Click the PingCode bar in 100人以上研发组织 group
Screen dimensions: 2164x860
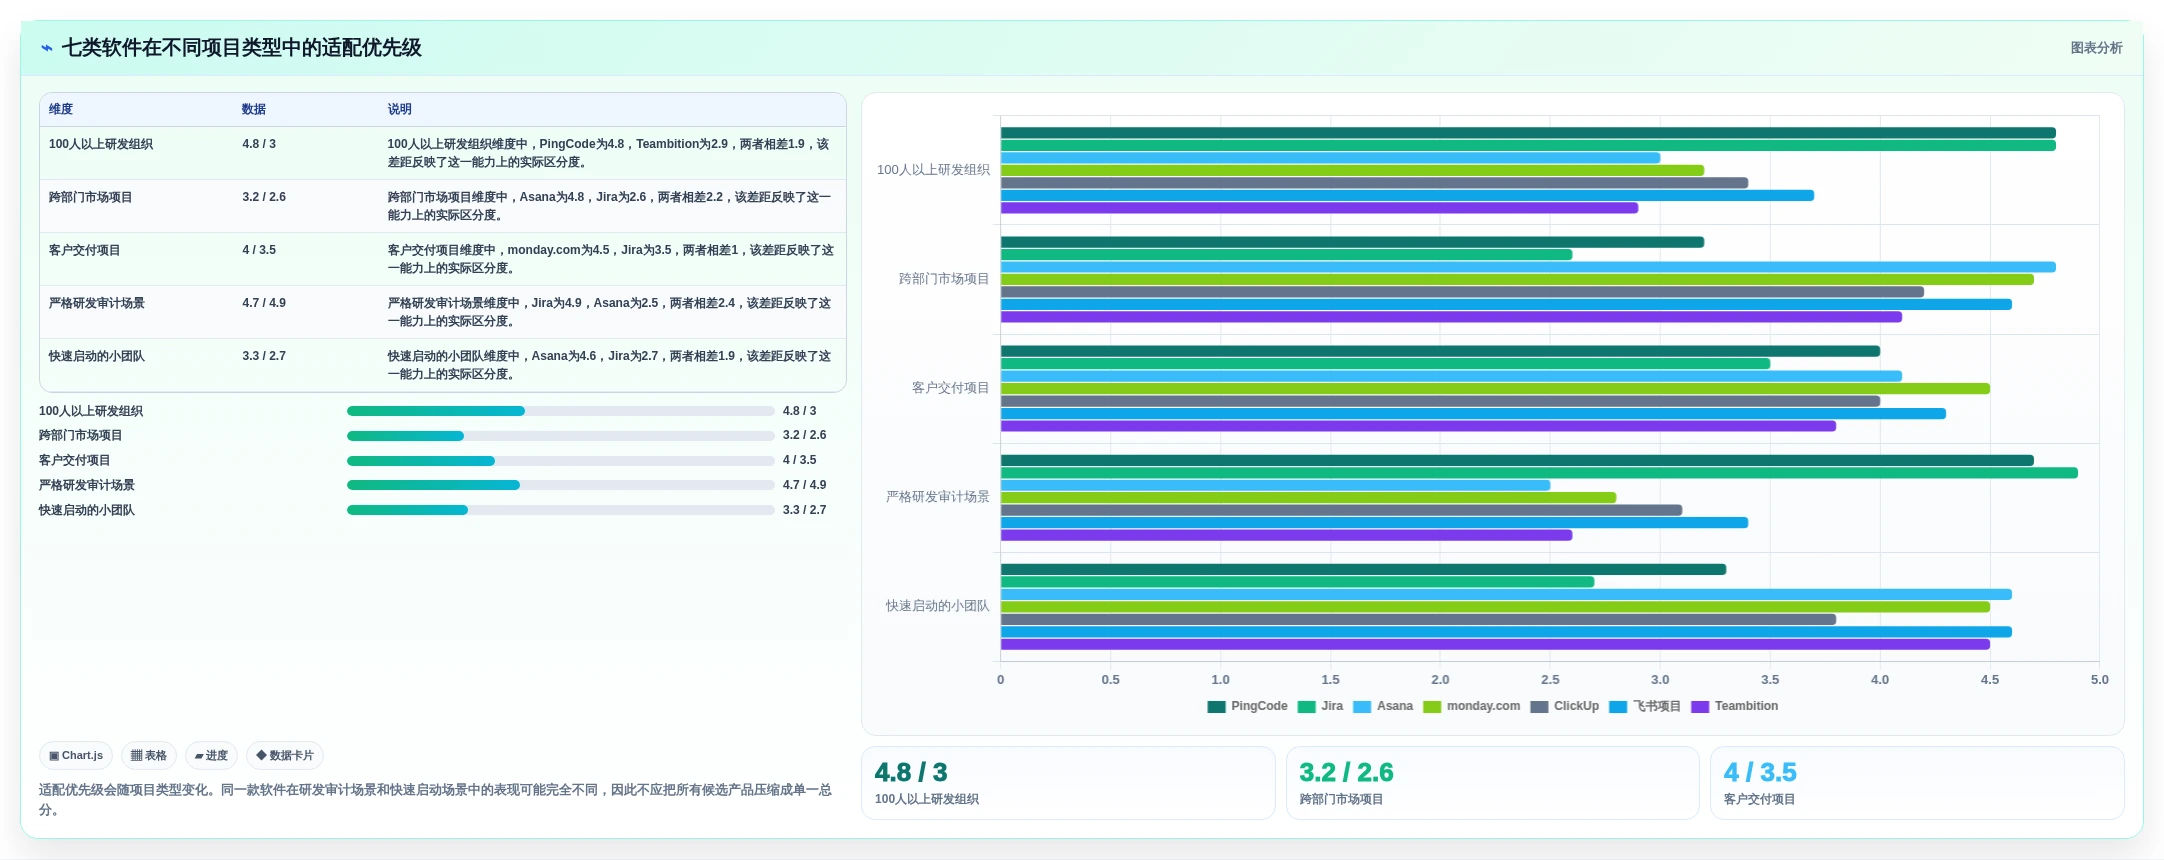click(x=1528, y=133)
